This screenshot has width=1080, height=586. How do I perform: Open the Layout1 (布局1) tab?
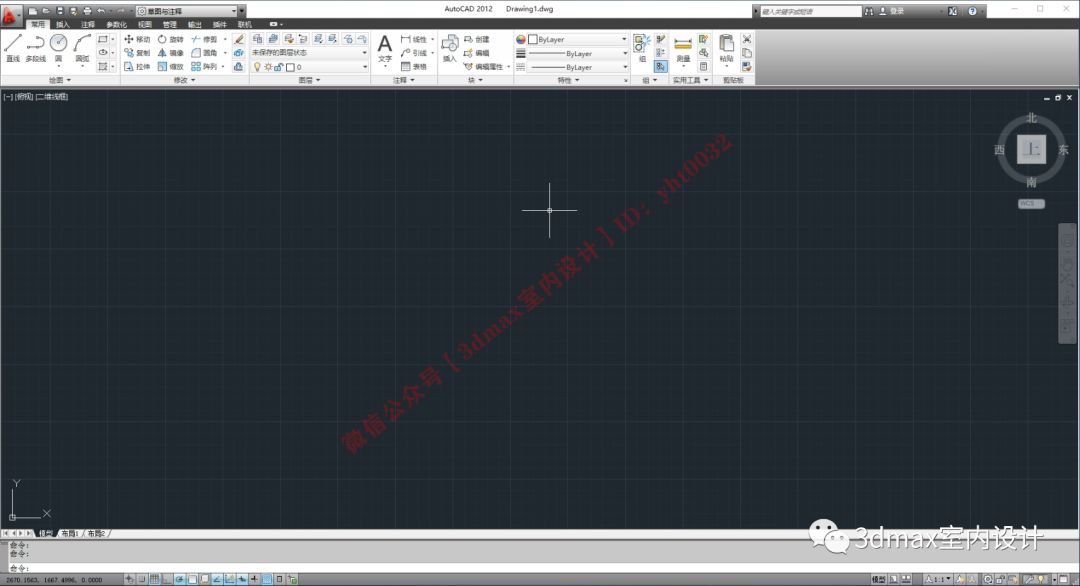(x=70, y=534)
